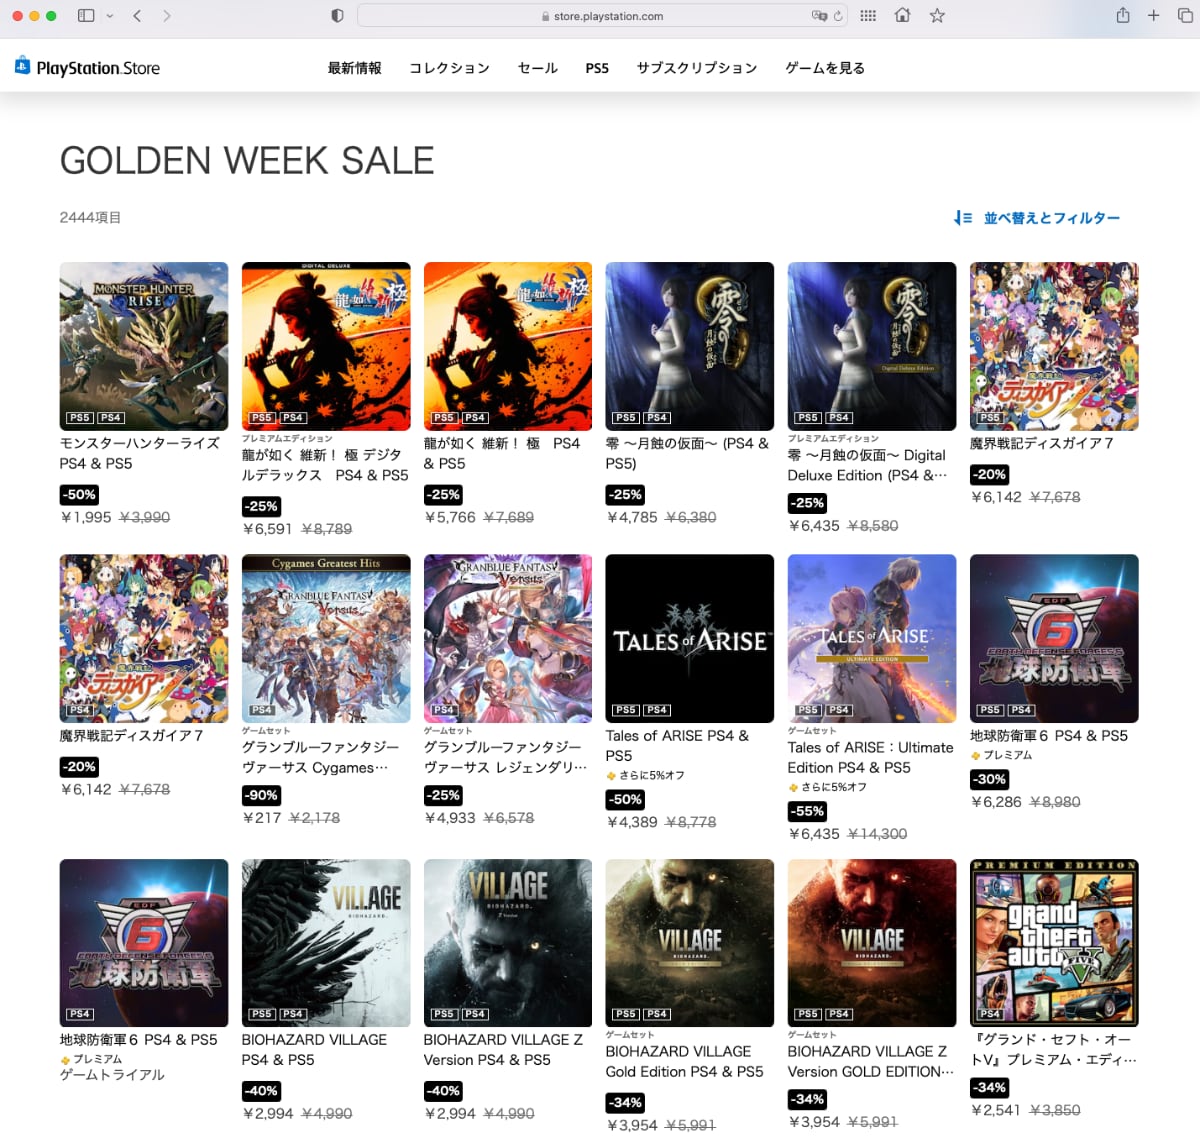
Task: Expand the sidebar dropdown chevron
Action: pos(110,16)
